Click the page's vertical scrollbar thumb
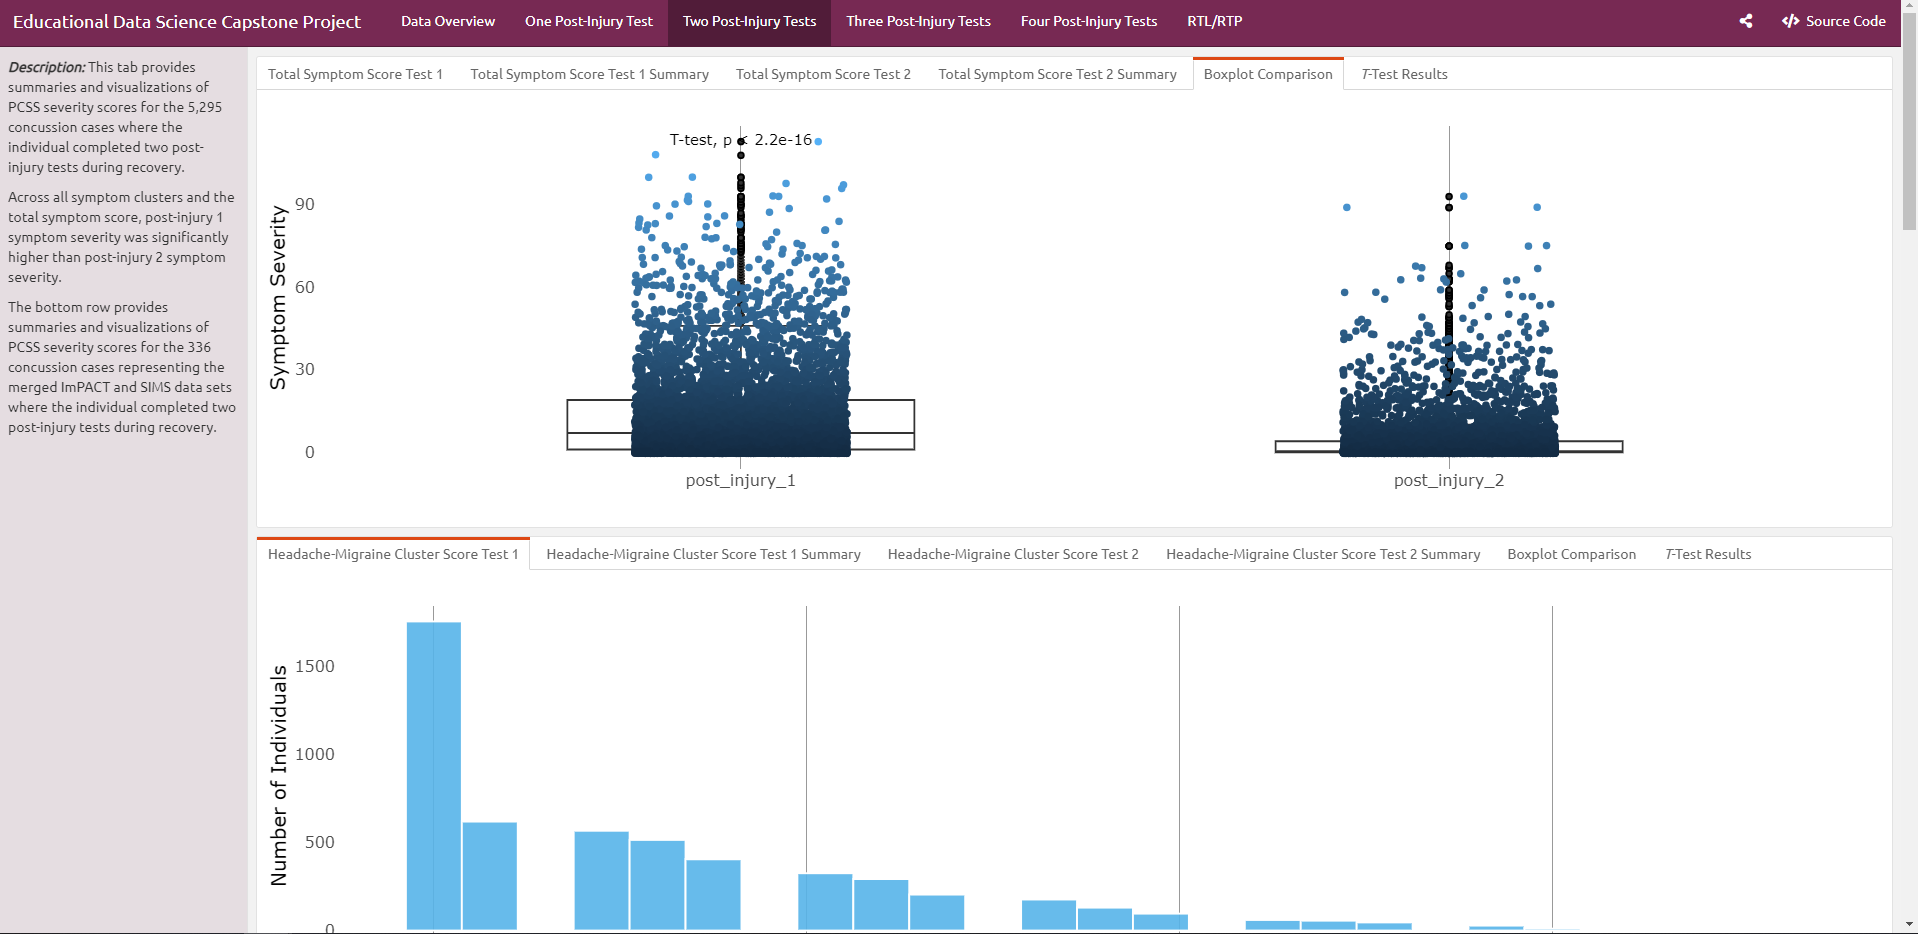The width and height of the screenshot is (1918, 934). point(1909,120)
